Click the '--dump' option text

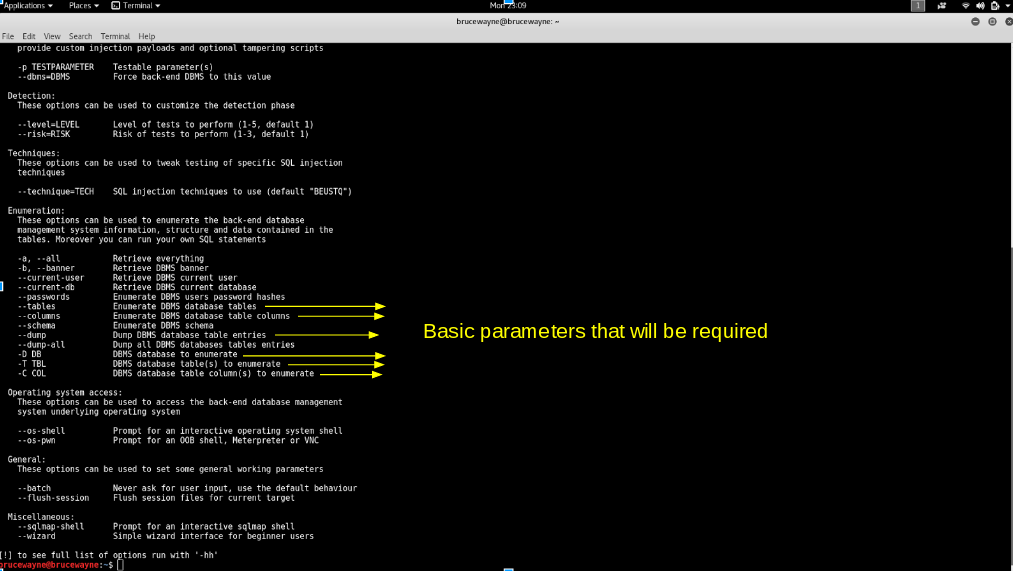(x=32, y=335)
